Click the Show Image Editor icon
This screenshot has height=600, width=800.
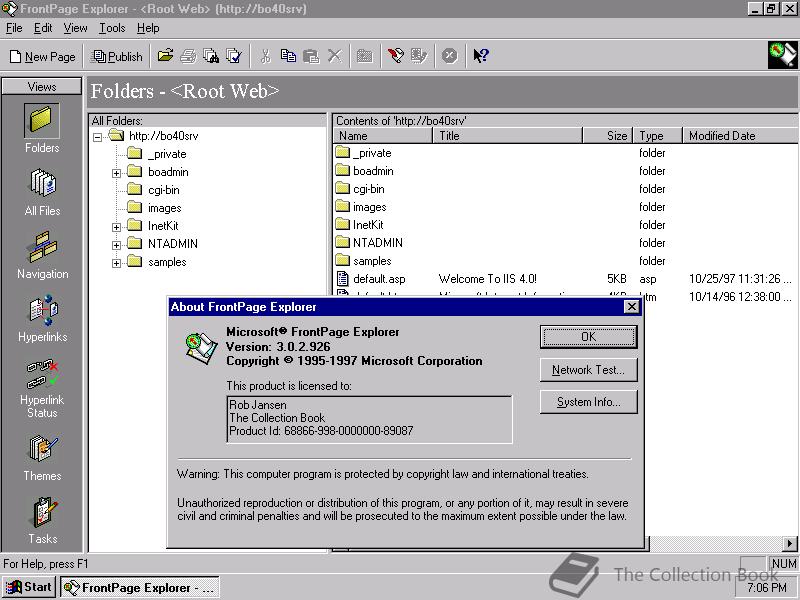coord(418,56)
